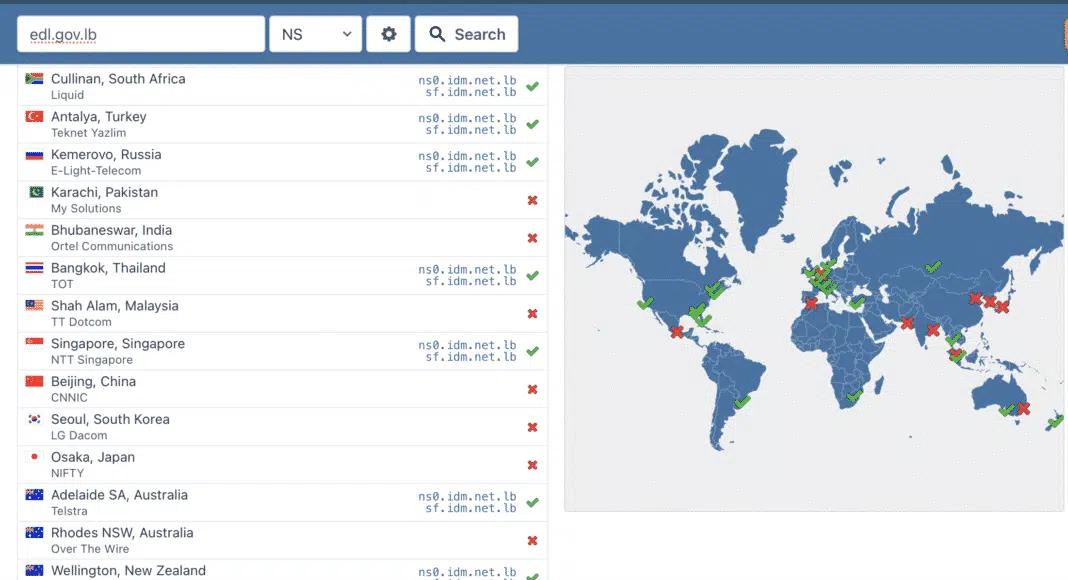Click the red X status for Karachi
The image size is (1068, 580).
point(532,200)
